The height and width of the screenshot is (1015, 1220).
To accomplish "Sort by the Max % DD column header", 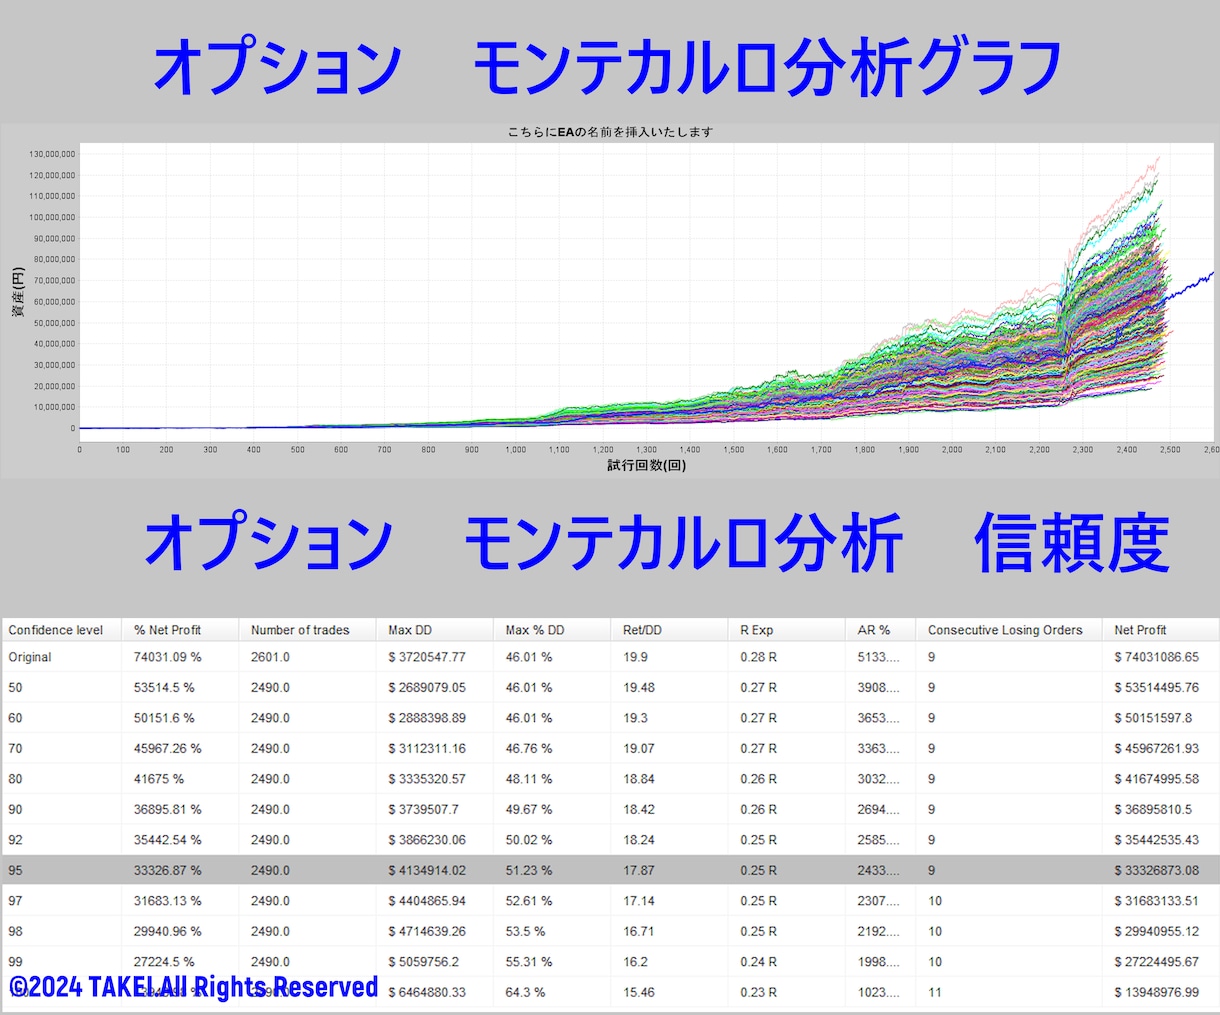I will (552, 630).
